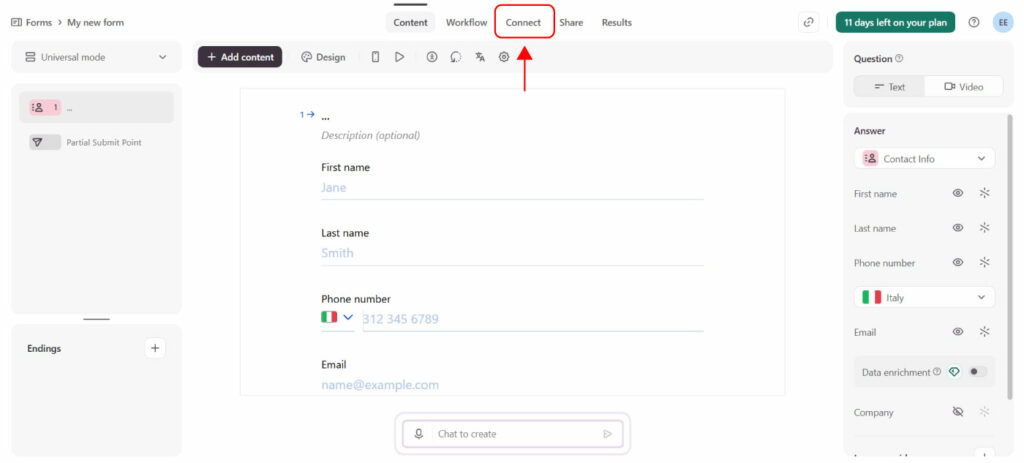Click the Phone number input field
The width and height of the screenshot is (1024, 463).
coord(533,319)
